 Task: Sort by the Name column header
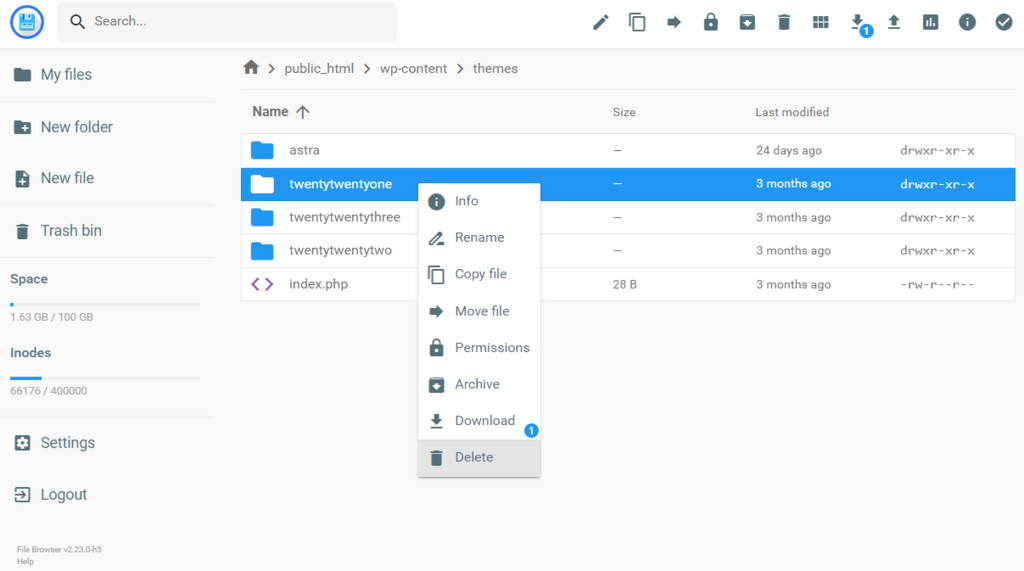270,112
